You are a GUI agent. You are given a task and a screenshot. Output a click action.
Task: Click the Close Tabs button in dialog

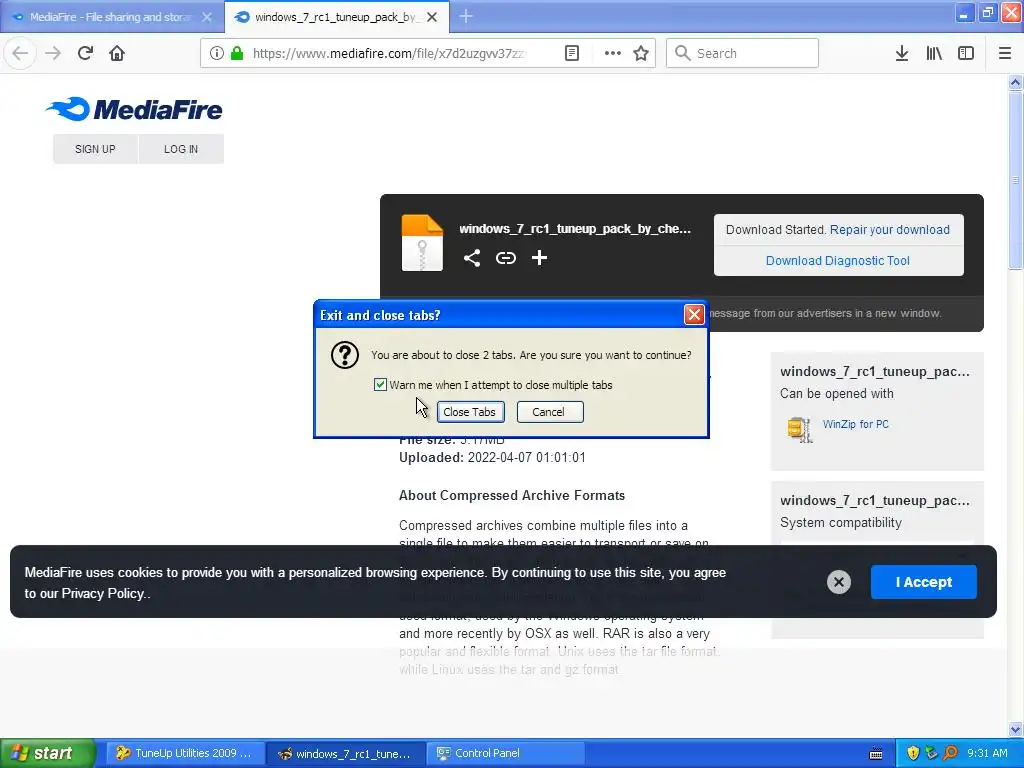click(x=470, y=412)
